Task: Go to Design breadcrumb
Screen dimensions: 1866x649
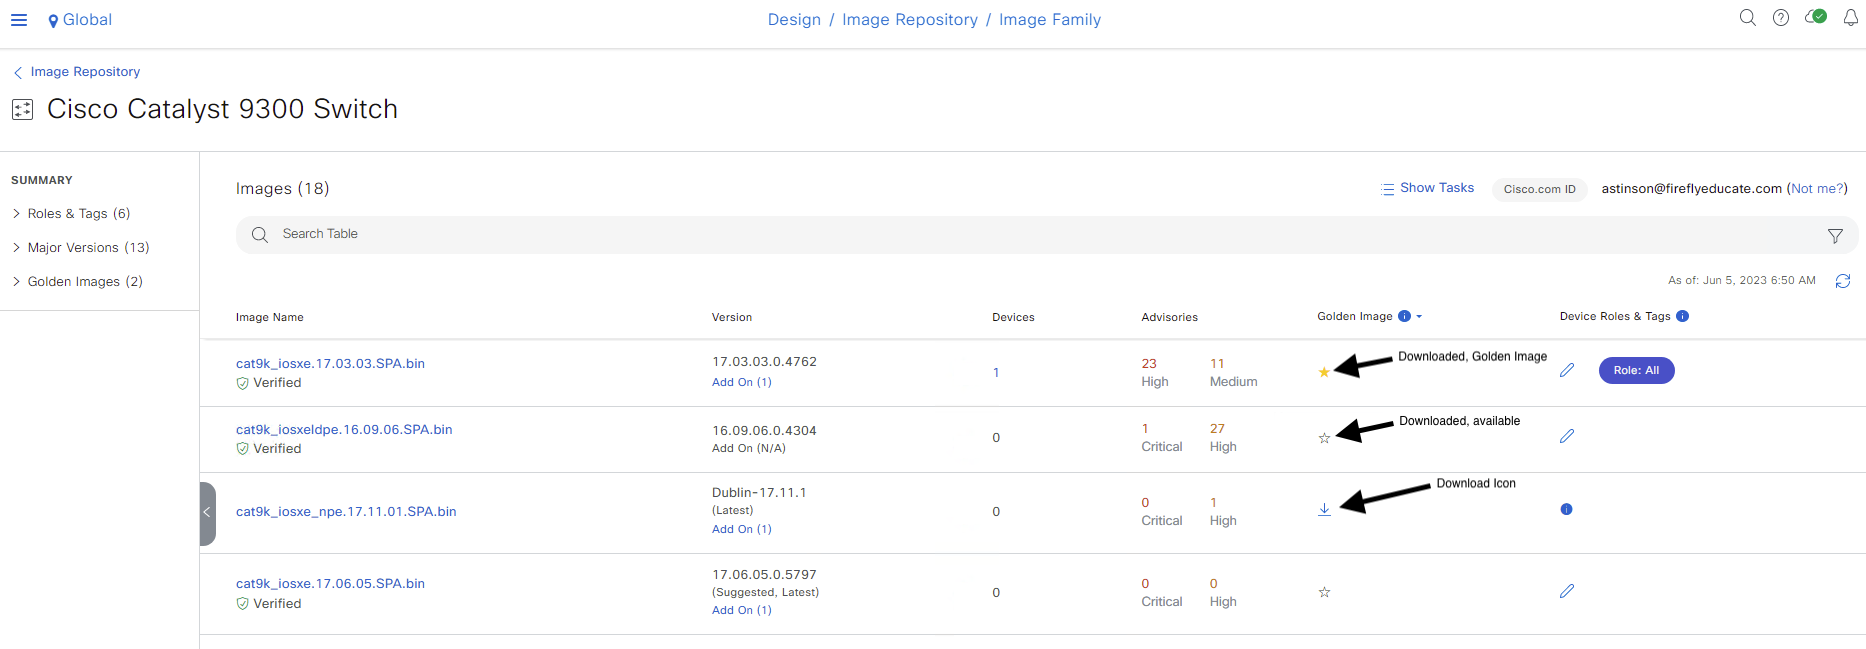Action: click(794, 20)
